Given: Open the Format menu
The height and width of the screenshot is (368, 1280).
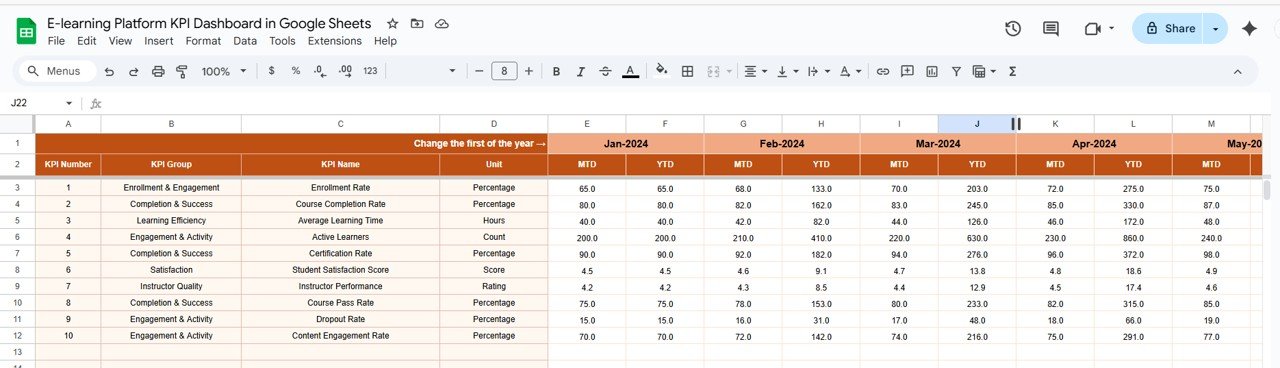Looking at the screenshot, I should click(204, 41).
